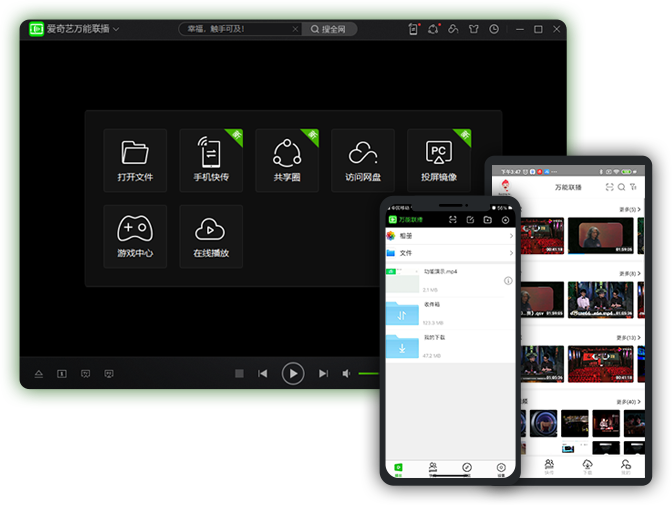Open the 共享圈 sharing circle

pos(287,160)
